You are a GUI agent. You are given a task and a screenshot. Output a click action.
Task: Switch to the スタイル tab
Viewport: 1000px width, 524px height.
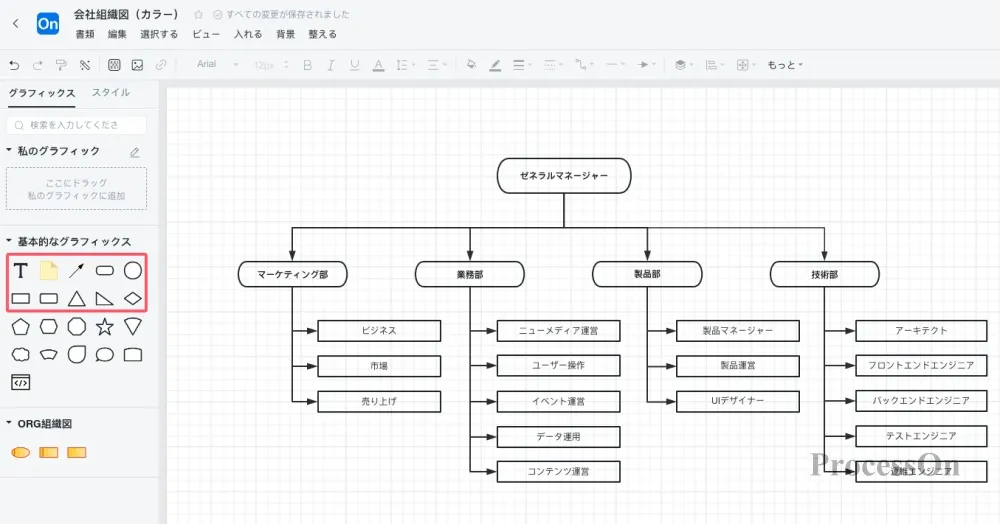click(x=111, y=92)
